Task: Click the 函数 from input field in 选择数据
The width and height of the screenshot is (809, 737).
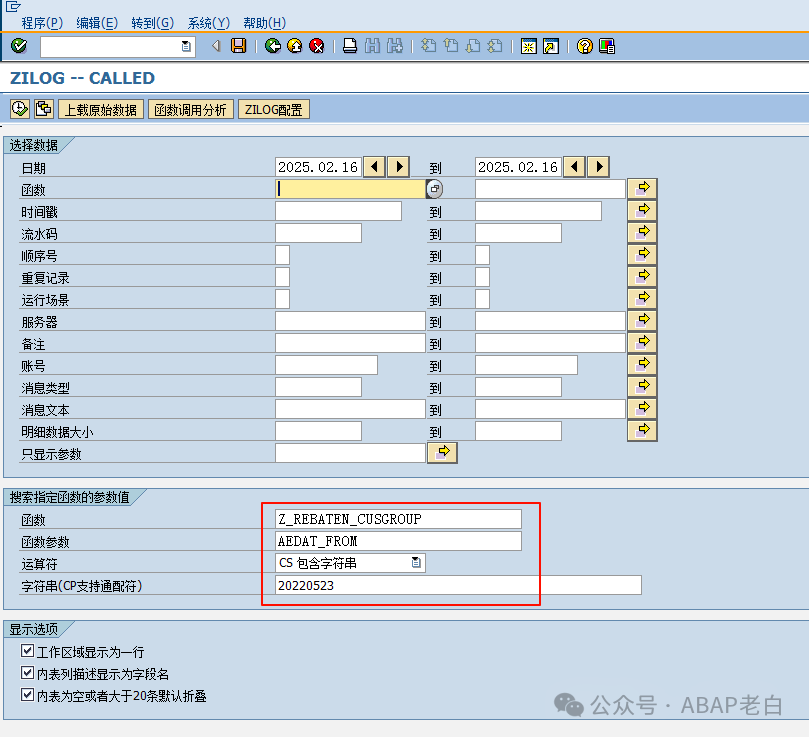Action: [350, 189]
